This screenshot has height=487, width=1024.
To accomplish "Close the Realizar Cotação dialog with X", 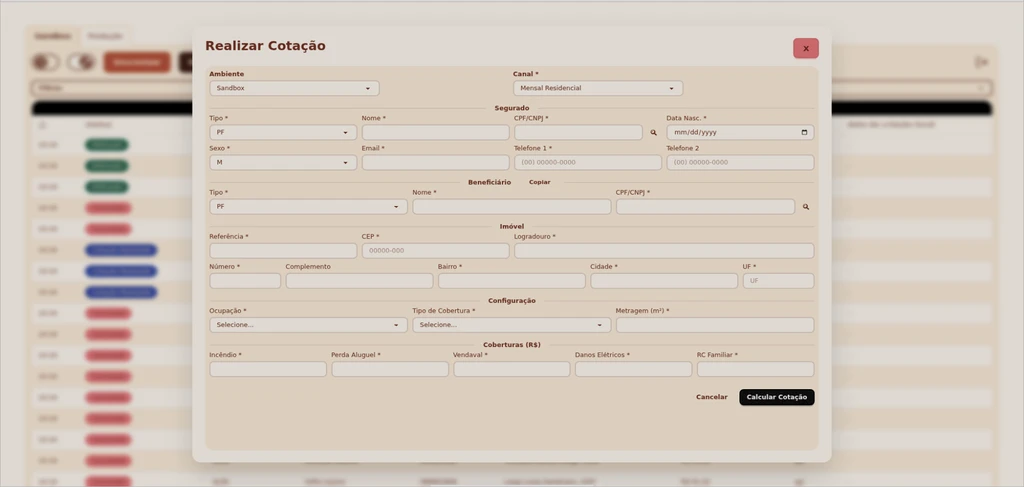I will point(805,48).
